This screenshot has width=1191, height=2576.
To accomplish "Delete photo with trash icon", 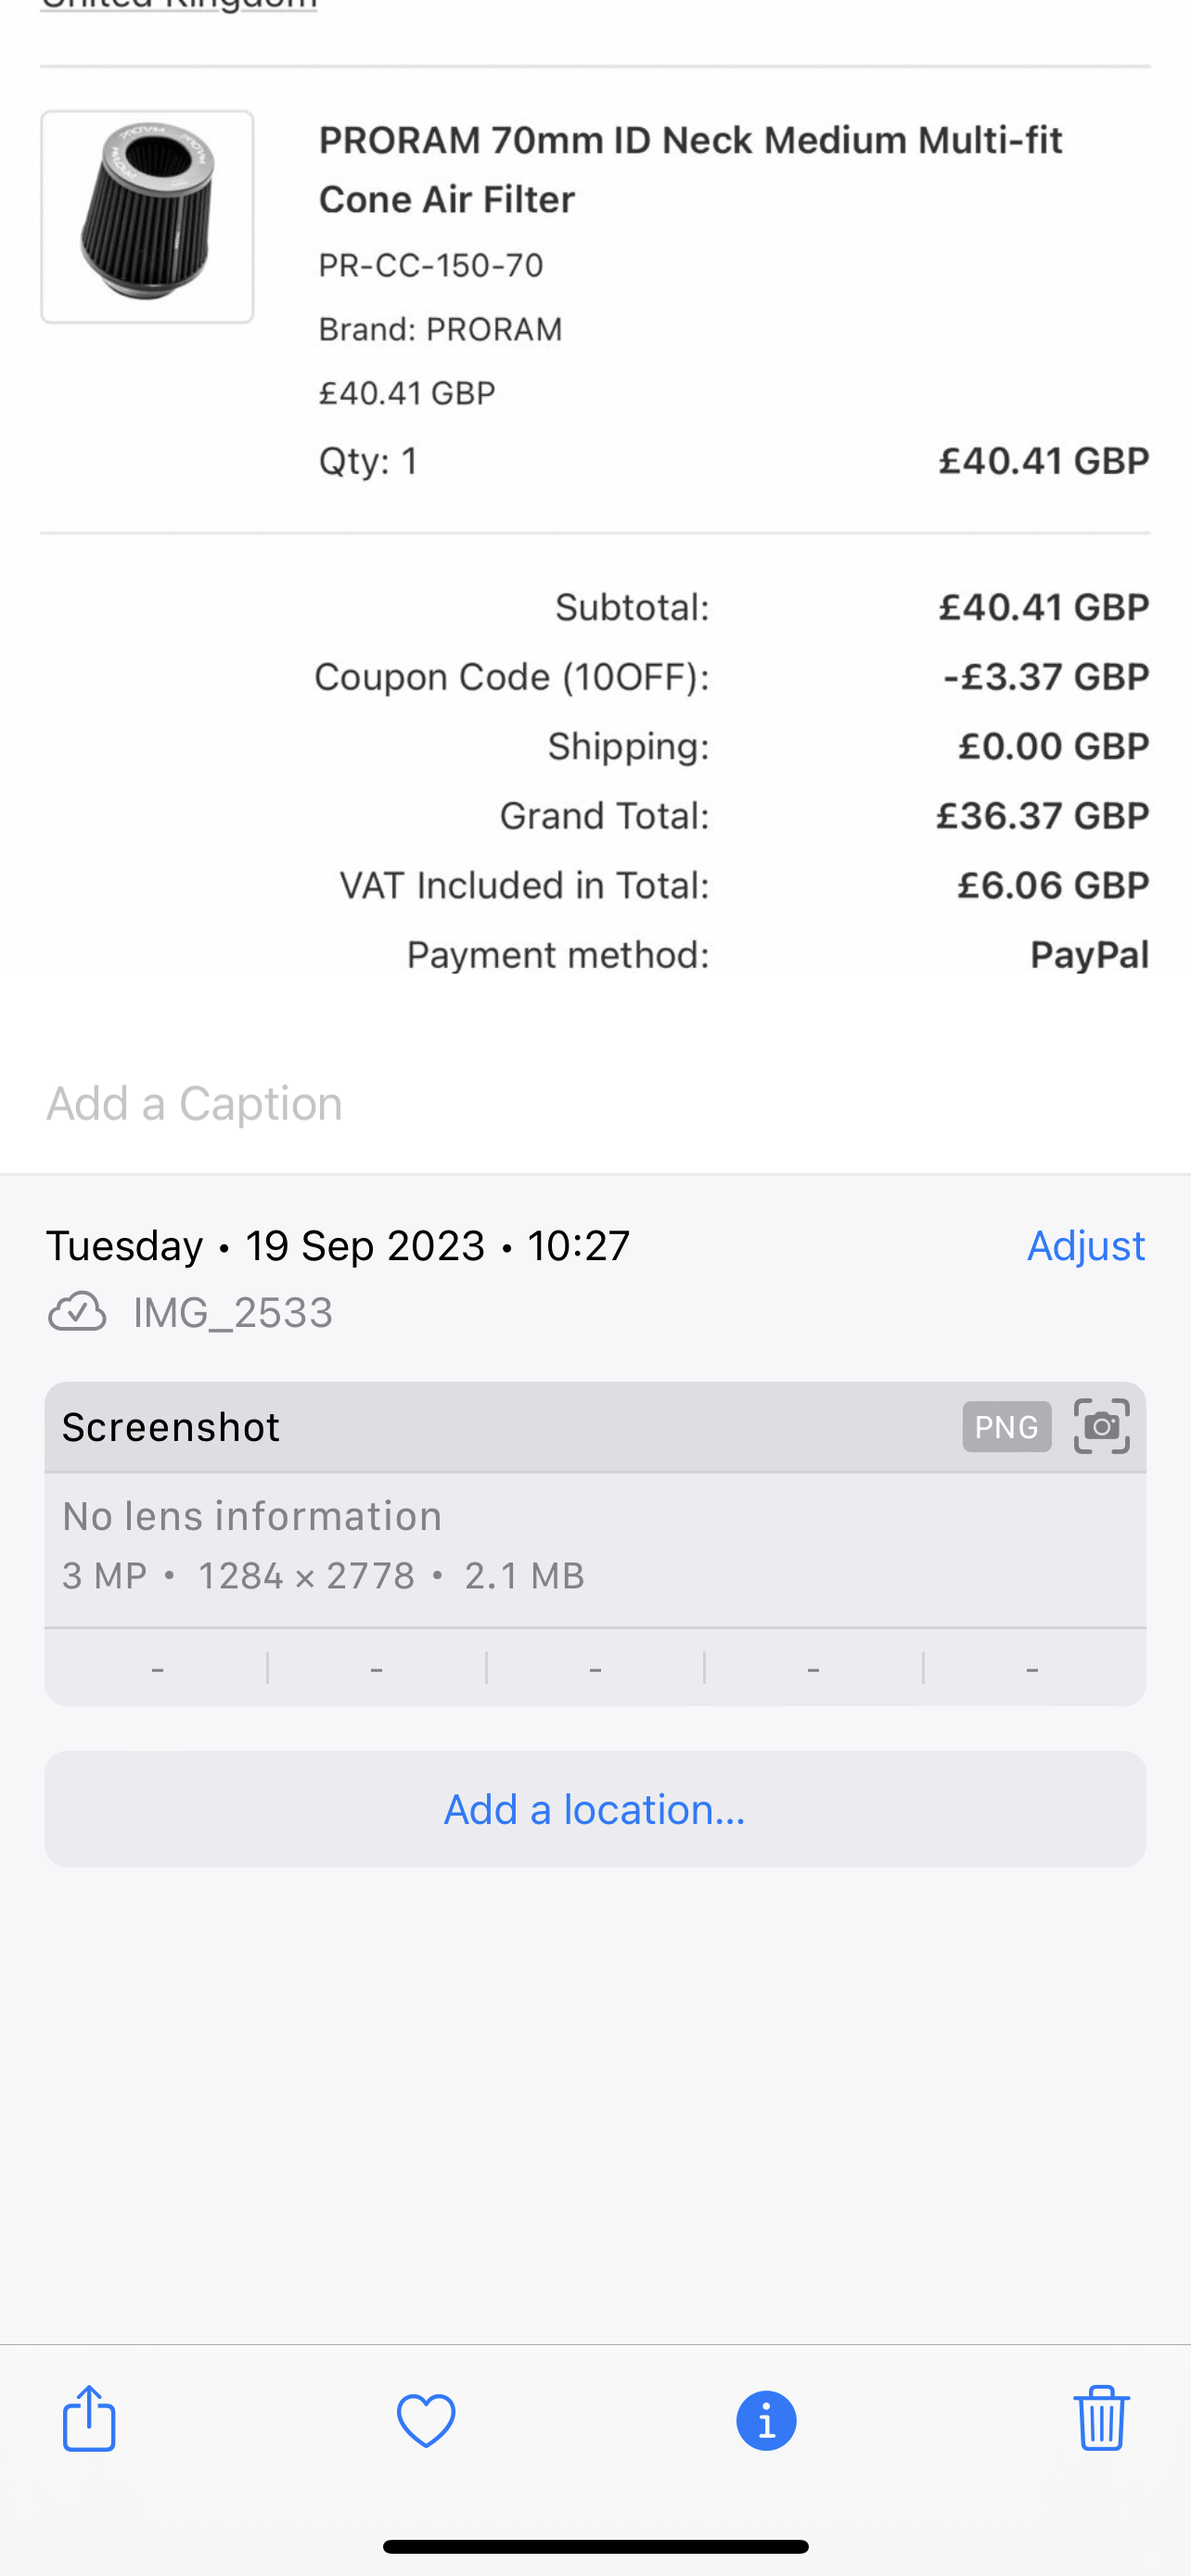I will [x=1101, y=2418].
